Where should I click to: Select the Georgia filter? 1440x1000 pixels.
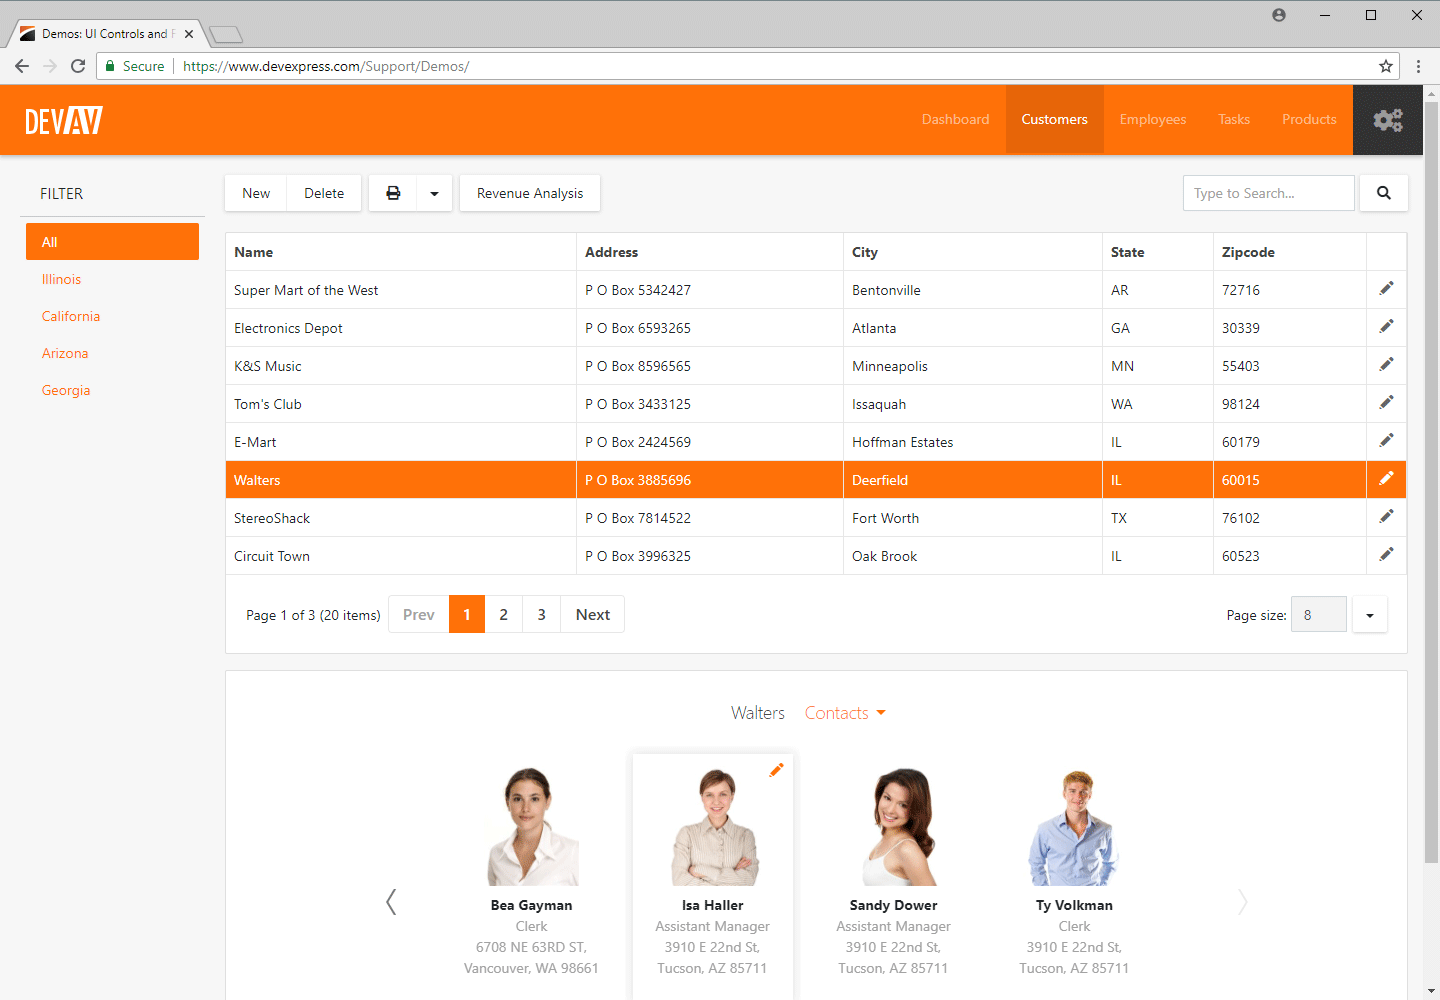[66, 390]
